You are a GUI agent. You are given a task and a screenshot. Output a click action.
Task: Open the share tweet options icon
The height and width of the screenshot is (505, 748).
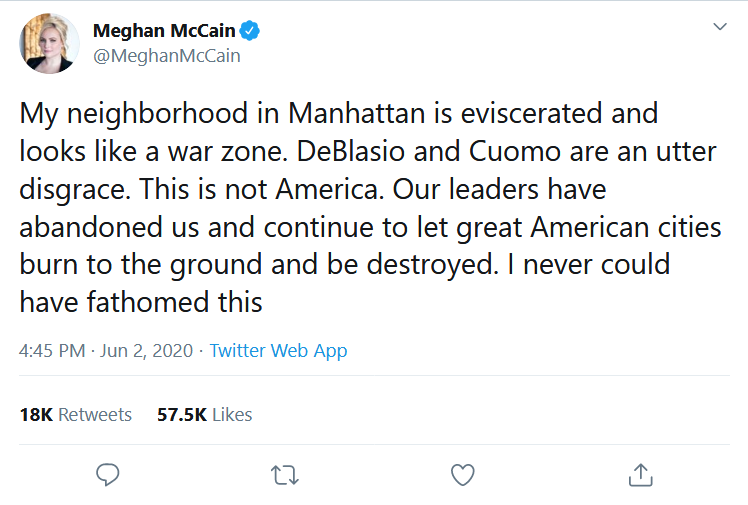[640, 474]
